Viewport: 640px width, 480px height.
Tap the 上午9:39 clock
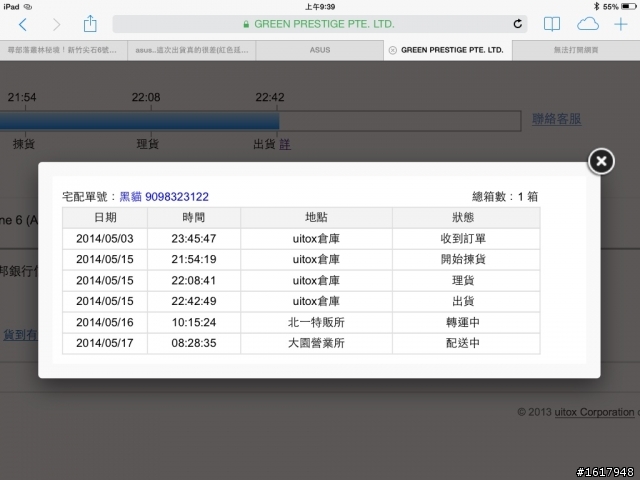tap(320, 7)
